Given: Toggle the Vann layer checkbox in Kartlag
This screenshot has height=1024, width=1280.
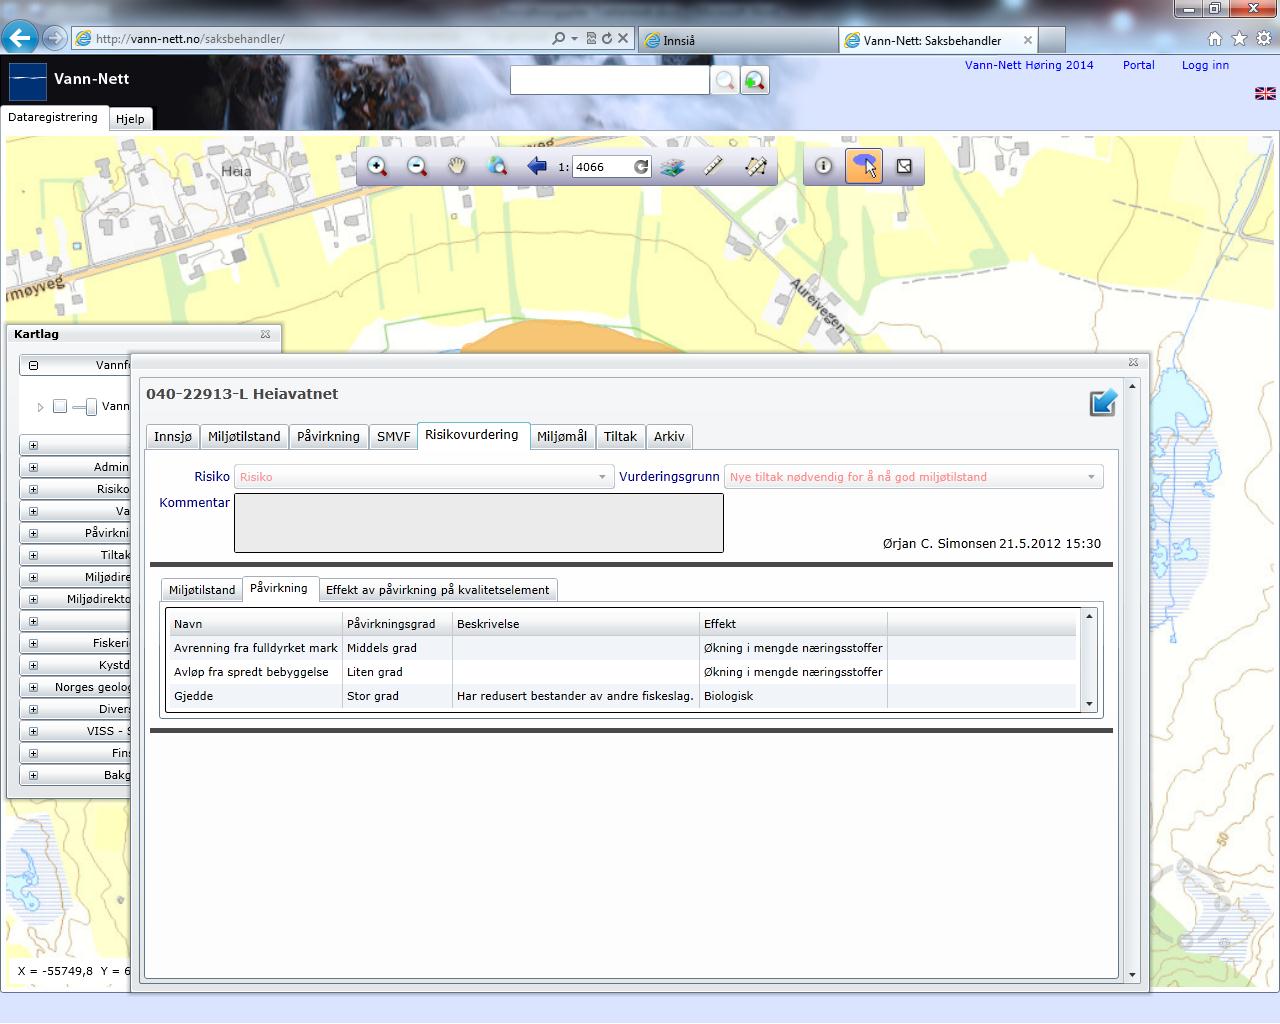Looking at the screenshot, I should click(60, 406).
